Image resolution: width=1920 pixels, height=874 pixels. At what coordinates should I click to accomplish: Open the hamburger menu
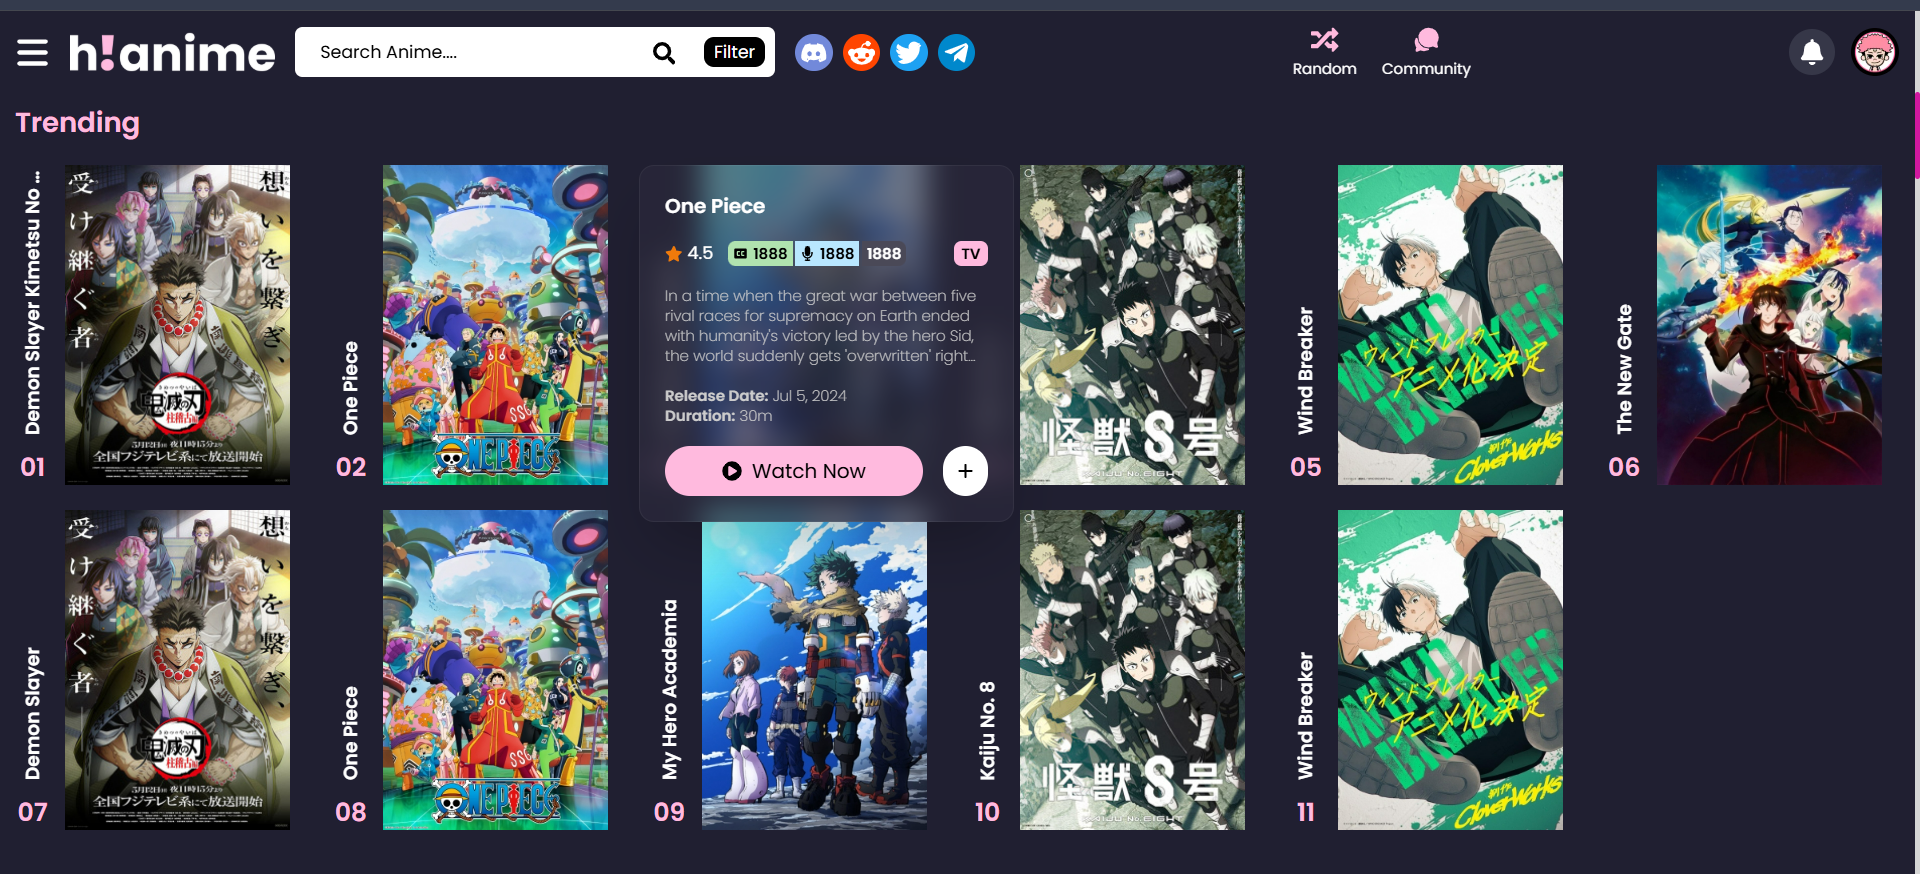[32, 53]
